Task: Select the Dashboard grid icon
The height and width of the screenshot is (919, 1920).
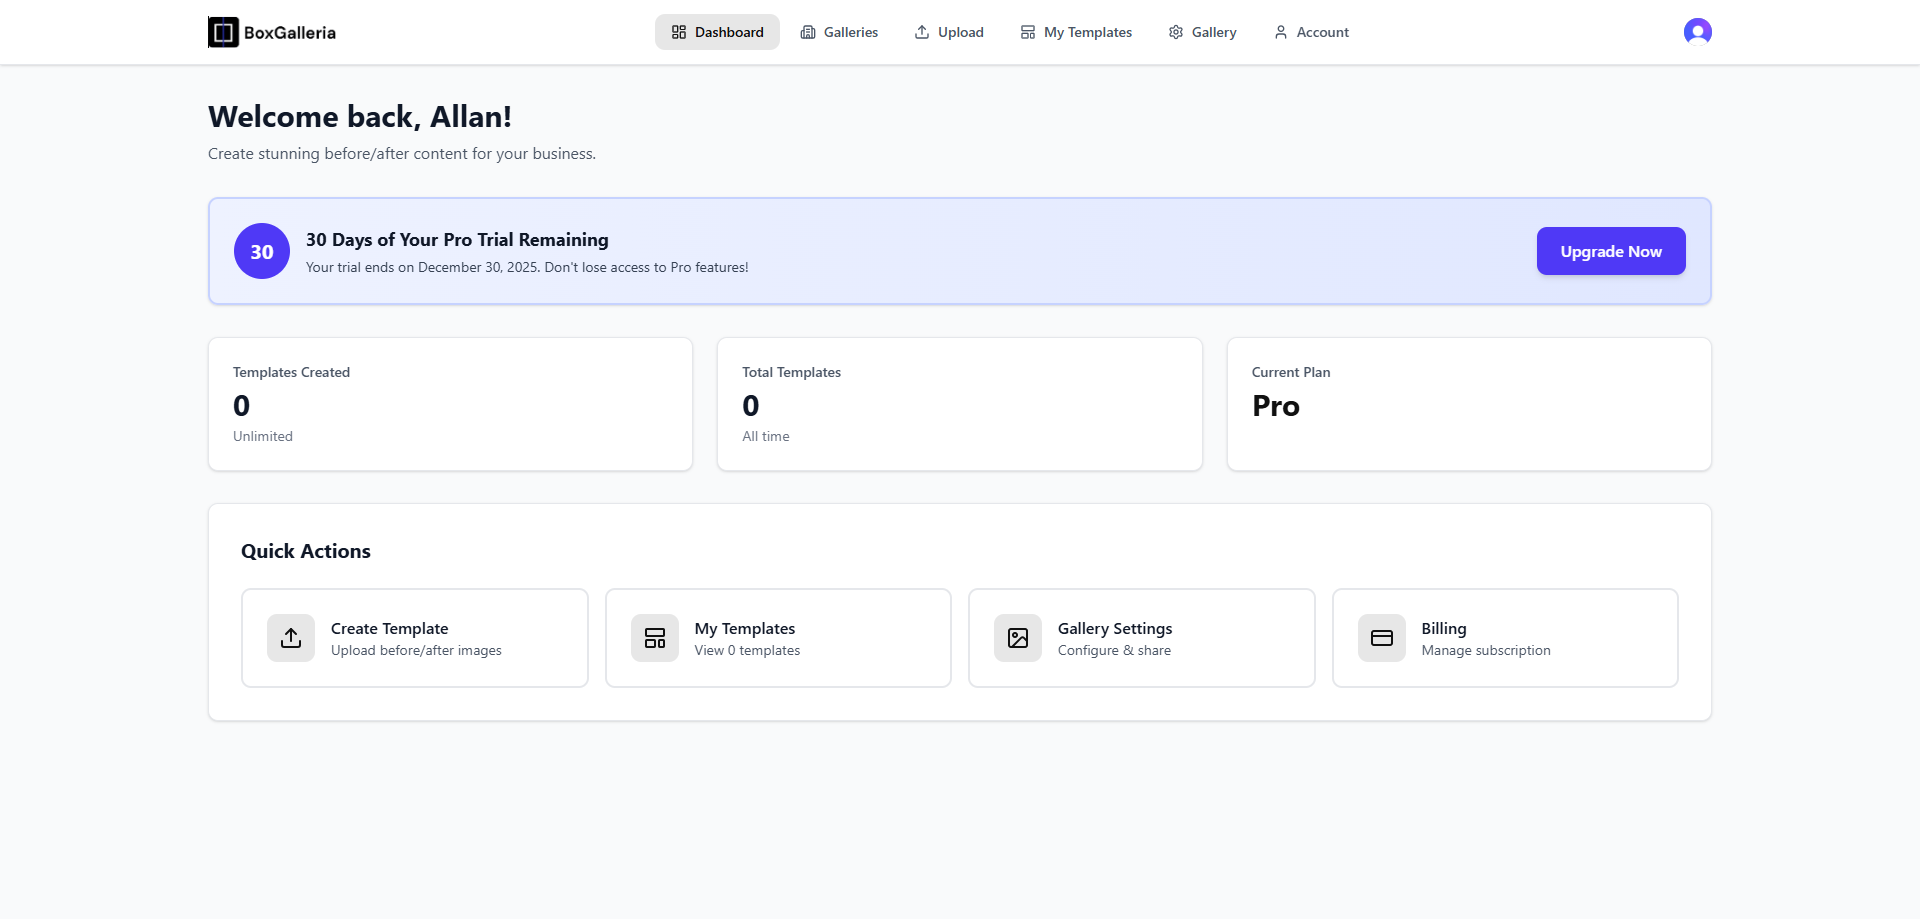Action: (678, 31)
